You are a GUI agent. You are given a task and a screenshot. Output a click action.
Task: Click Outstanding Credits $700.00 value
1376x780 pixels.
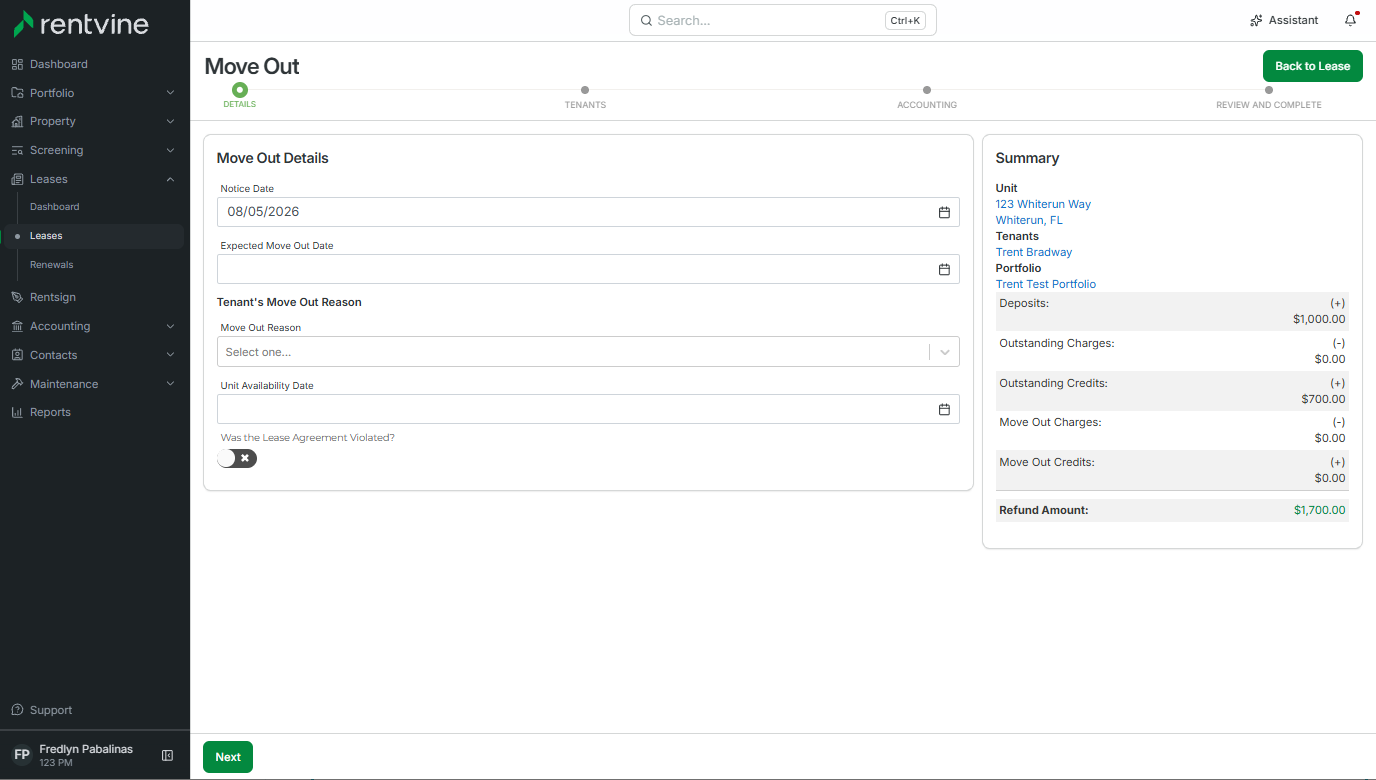pos(1324,399)
